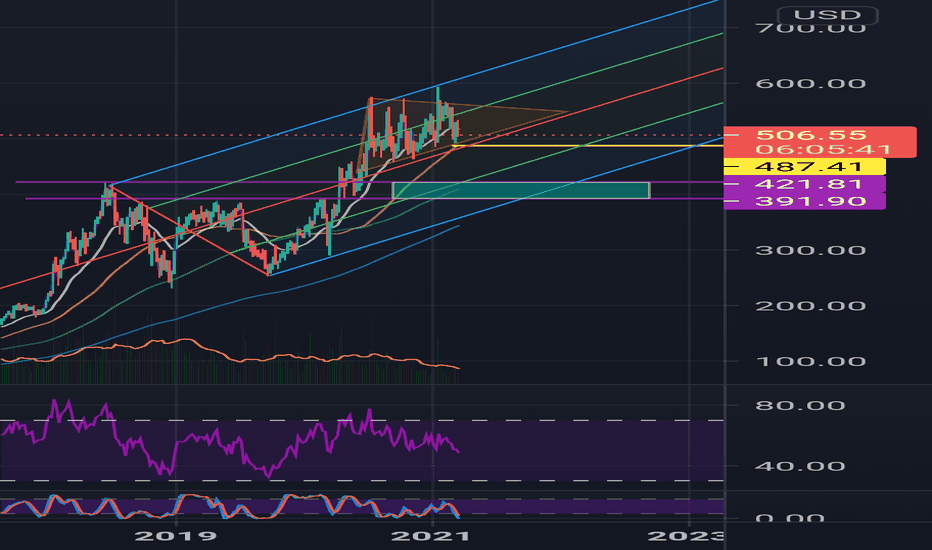Select the yellow horizontal price line
Screen dimensions: 932x550
pyautogui.click(x=588, y=146)
